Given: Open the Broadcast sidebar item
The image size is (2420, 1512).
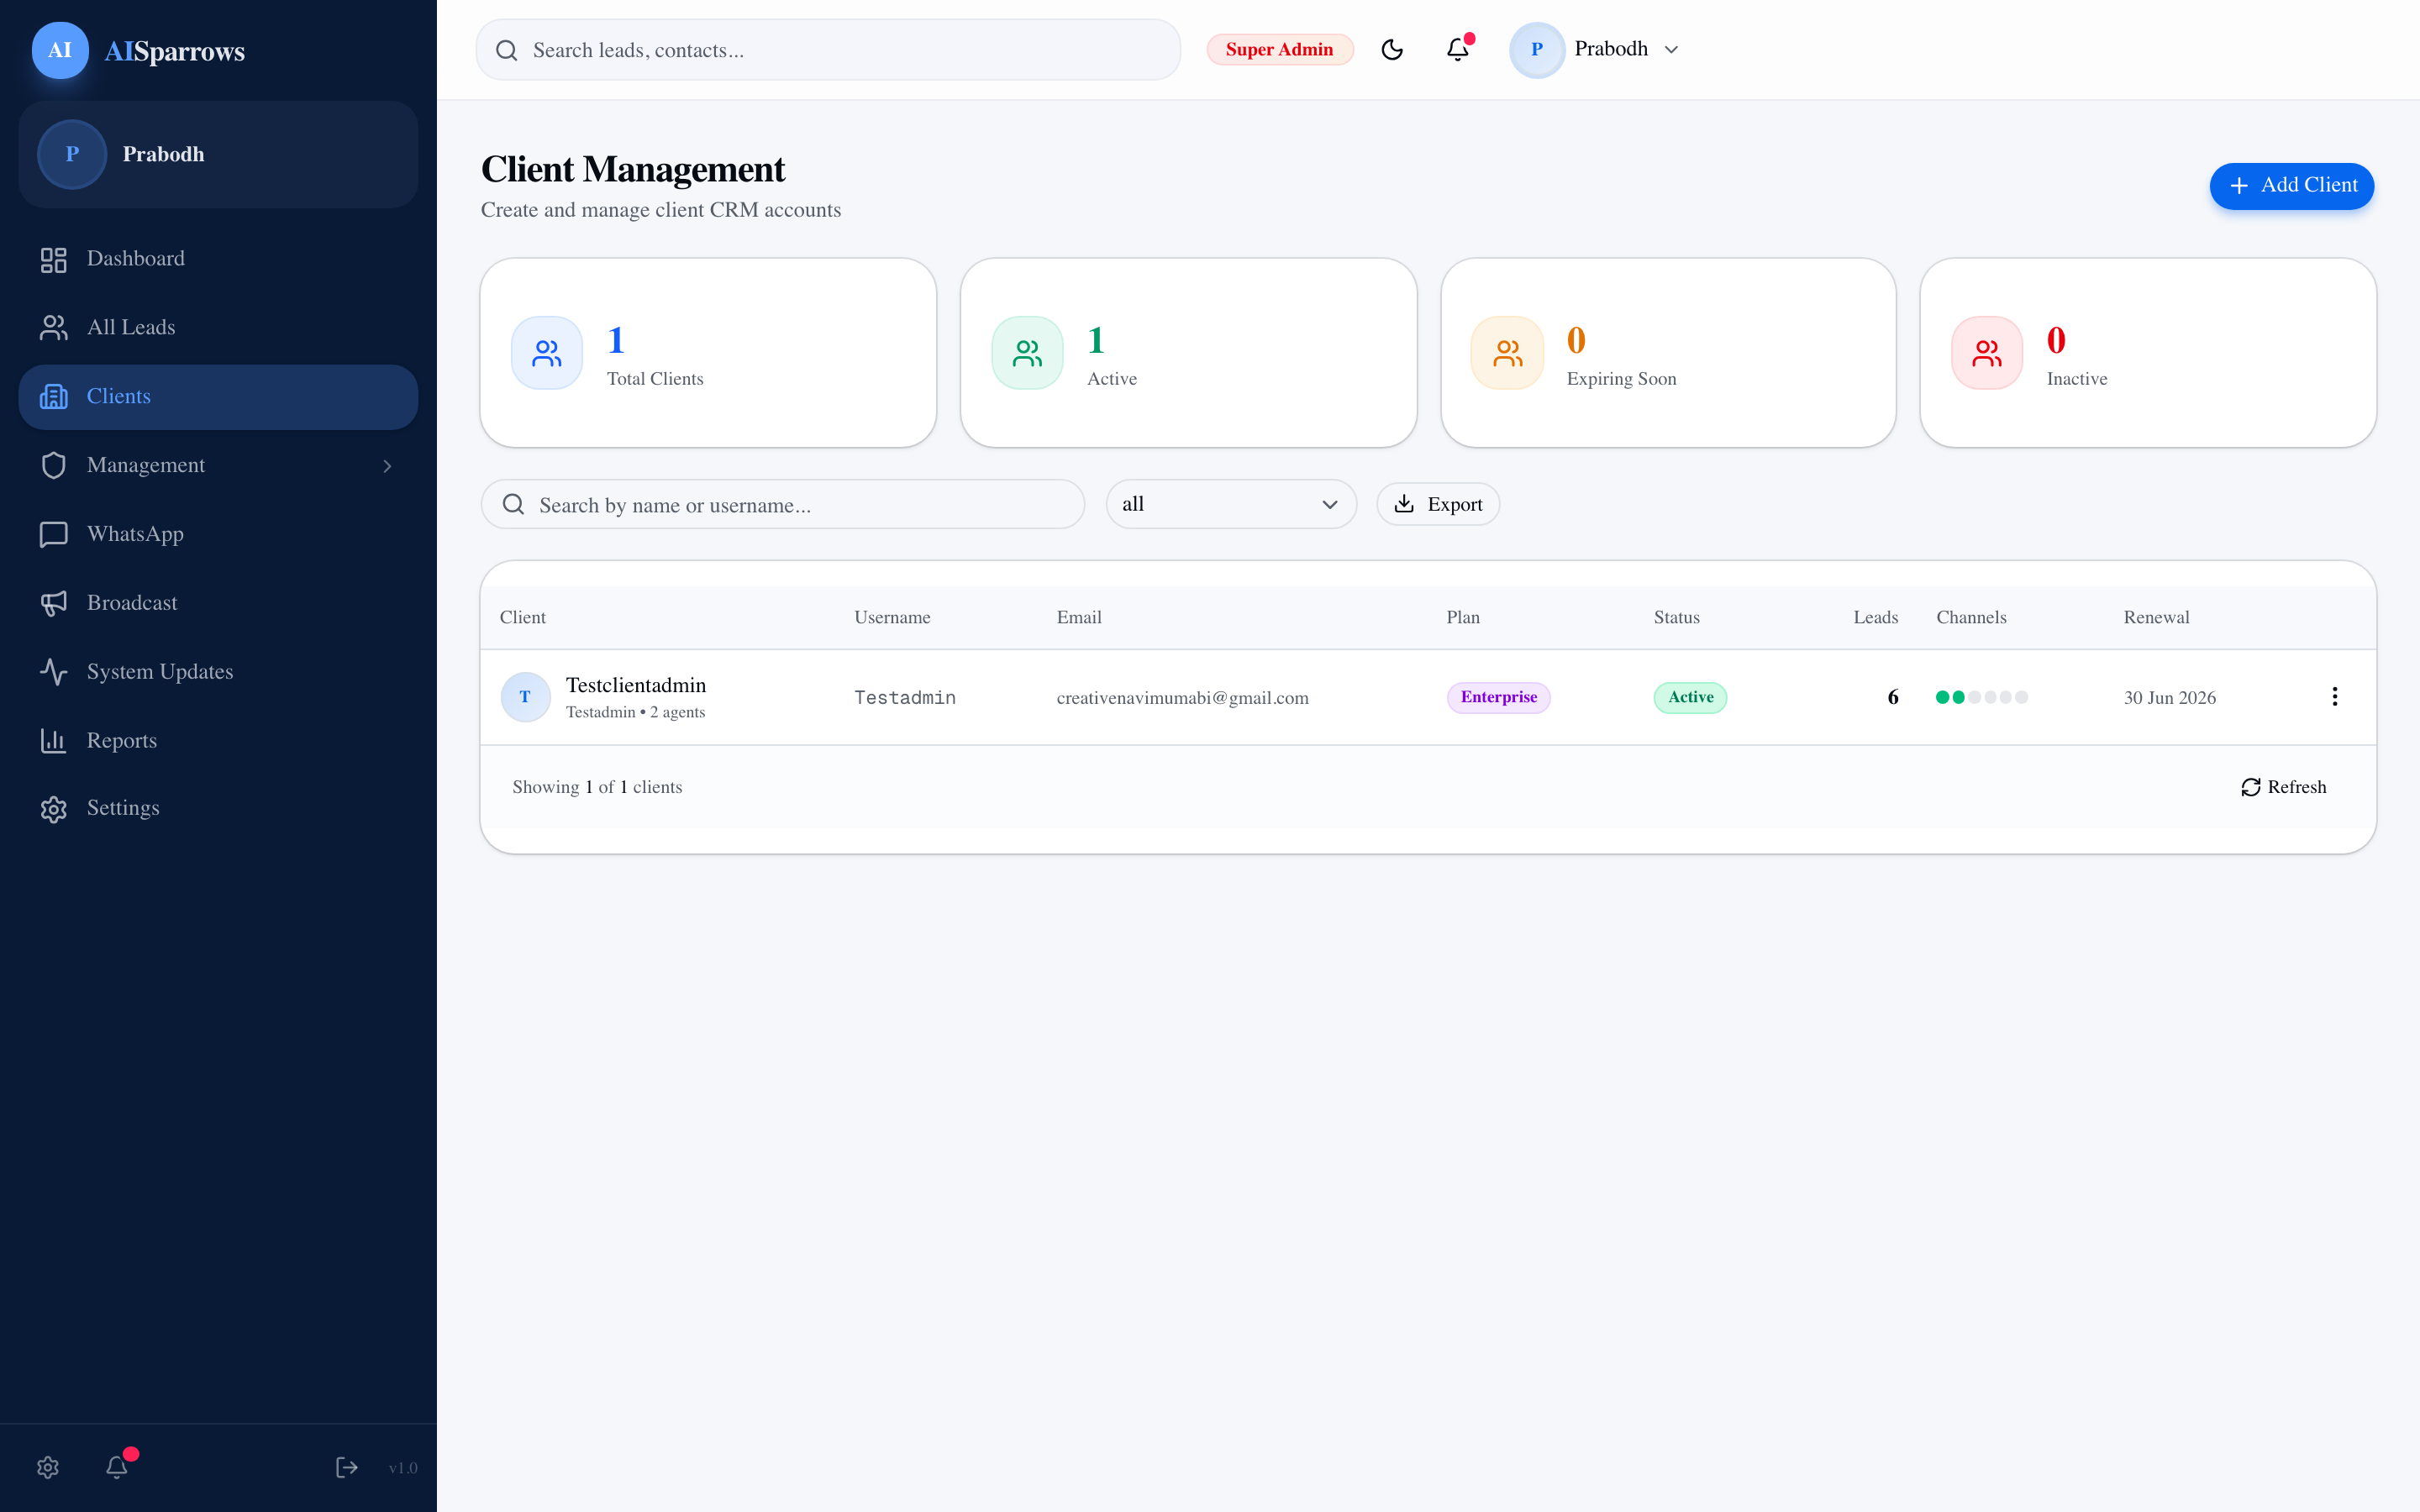Looking at the screenshot, I should (218, 603).
